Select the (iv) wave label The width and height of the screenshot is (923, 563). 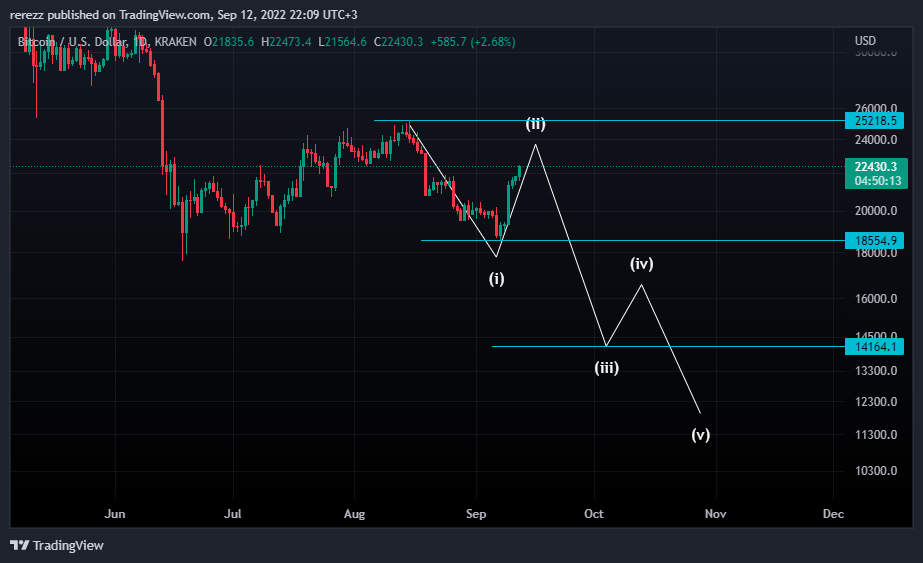[642, 264]
